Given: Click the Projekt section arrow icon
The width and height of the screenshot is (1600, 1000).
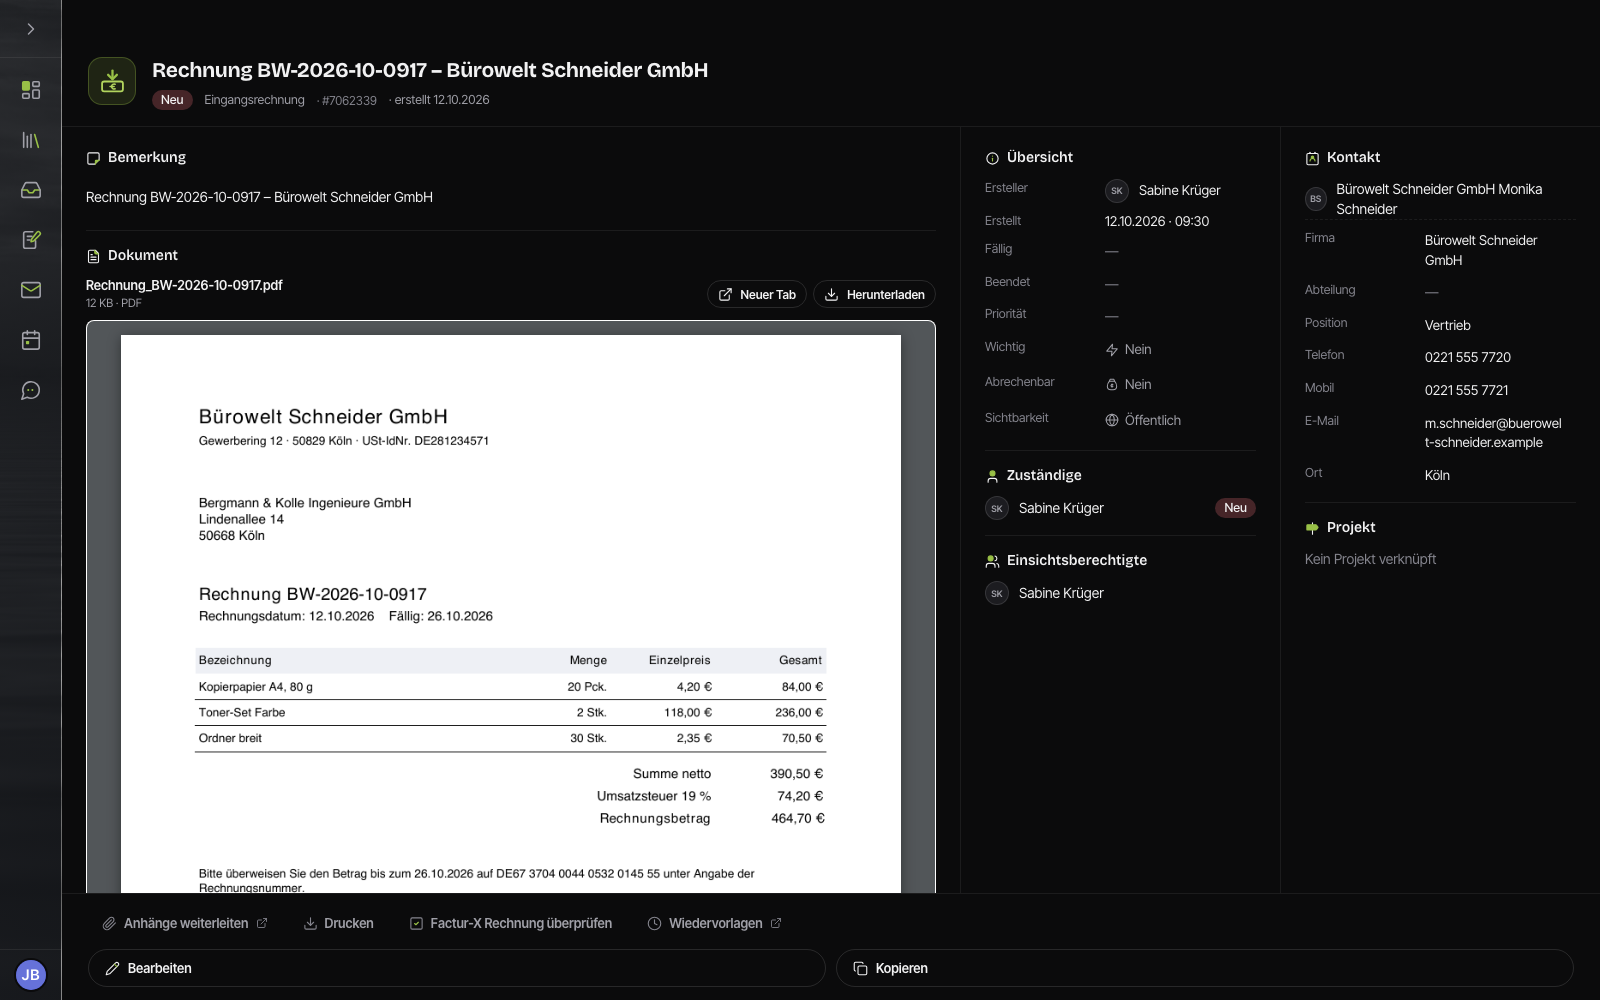Looking at the screenshot, I should 1312,528.
